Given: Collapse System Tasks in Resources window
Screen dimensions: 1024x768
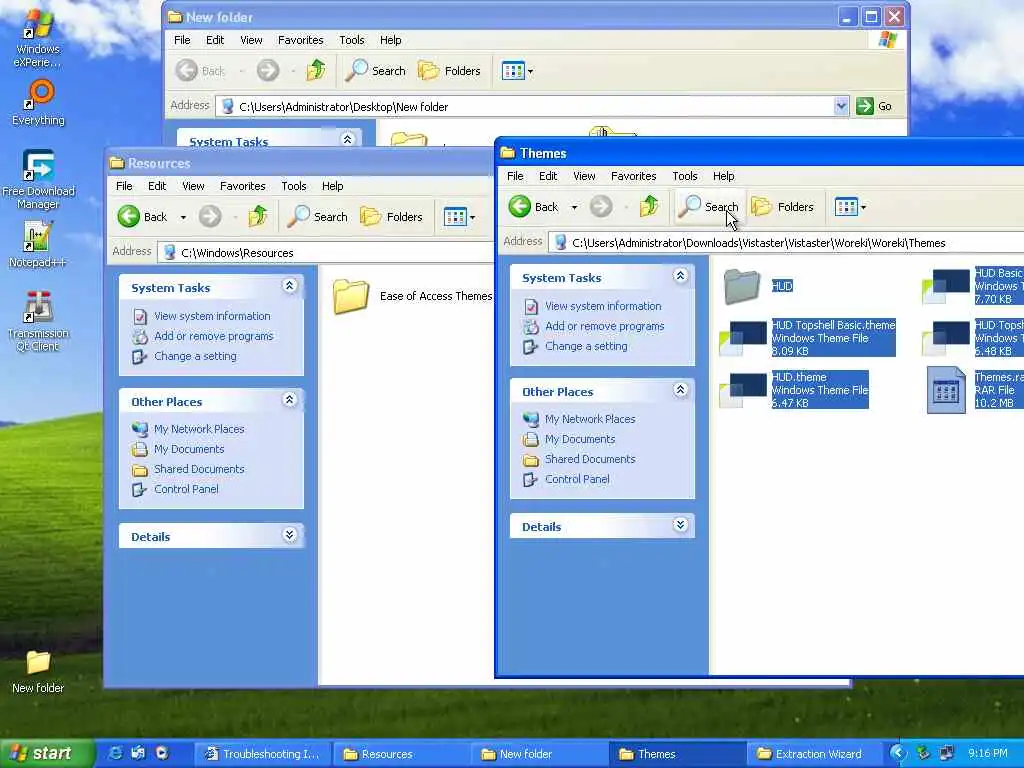Looking at the screenshot, I should (289, 286).
